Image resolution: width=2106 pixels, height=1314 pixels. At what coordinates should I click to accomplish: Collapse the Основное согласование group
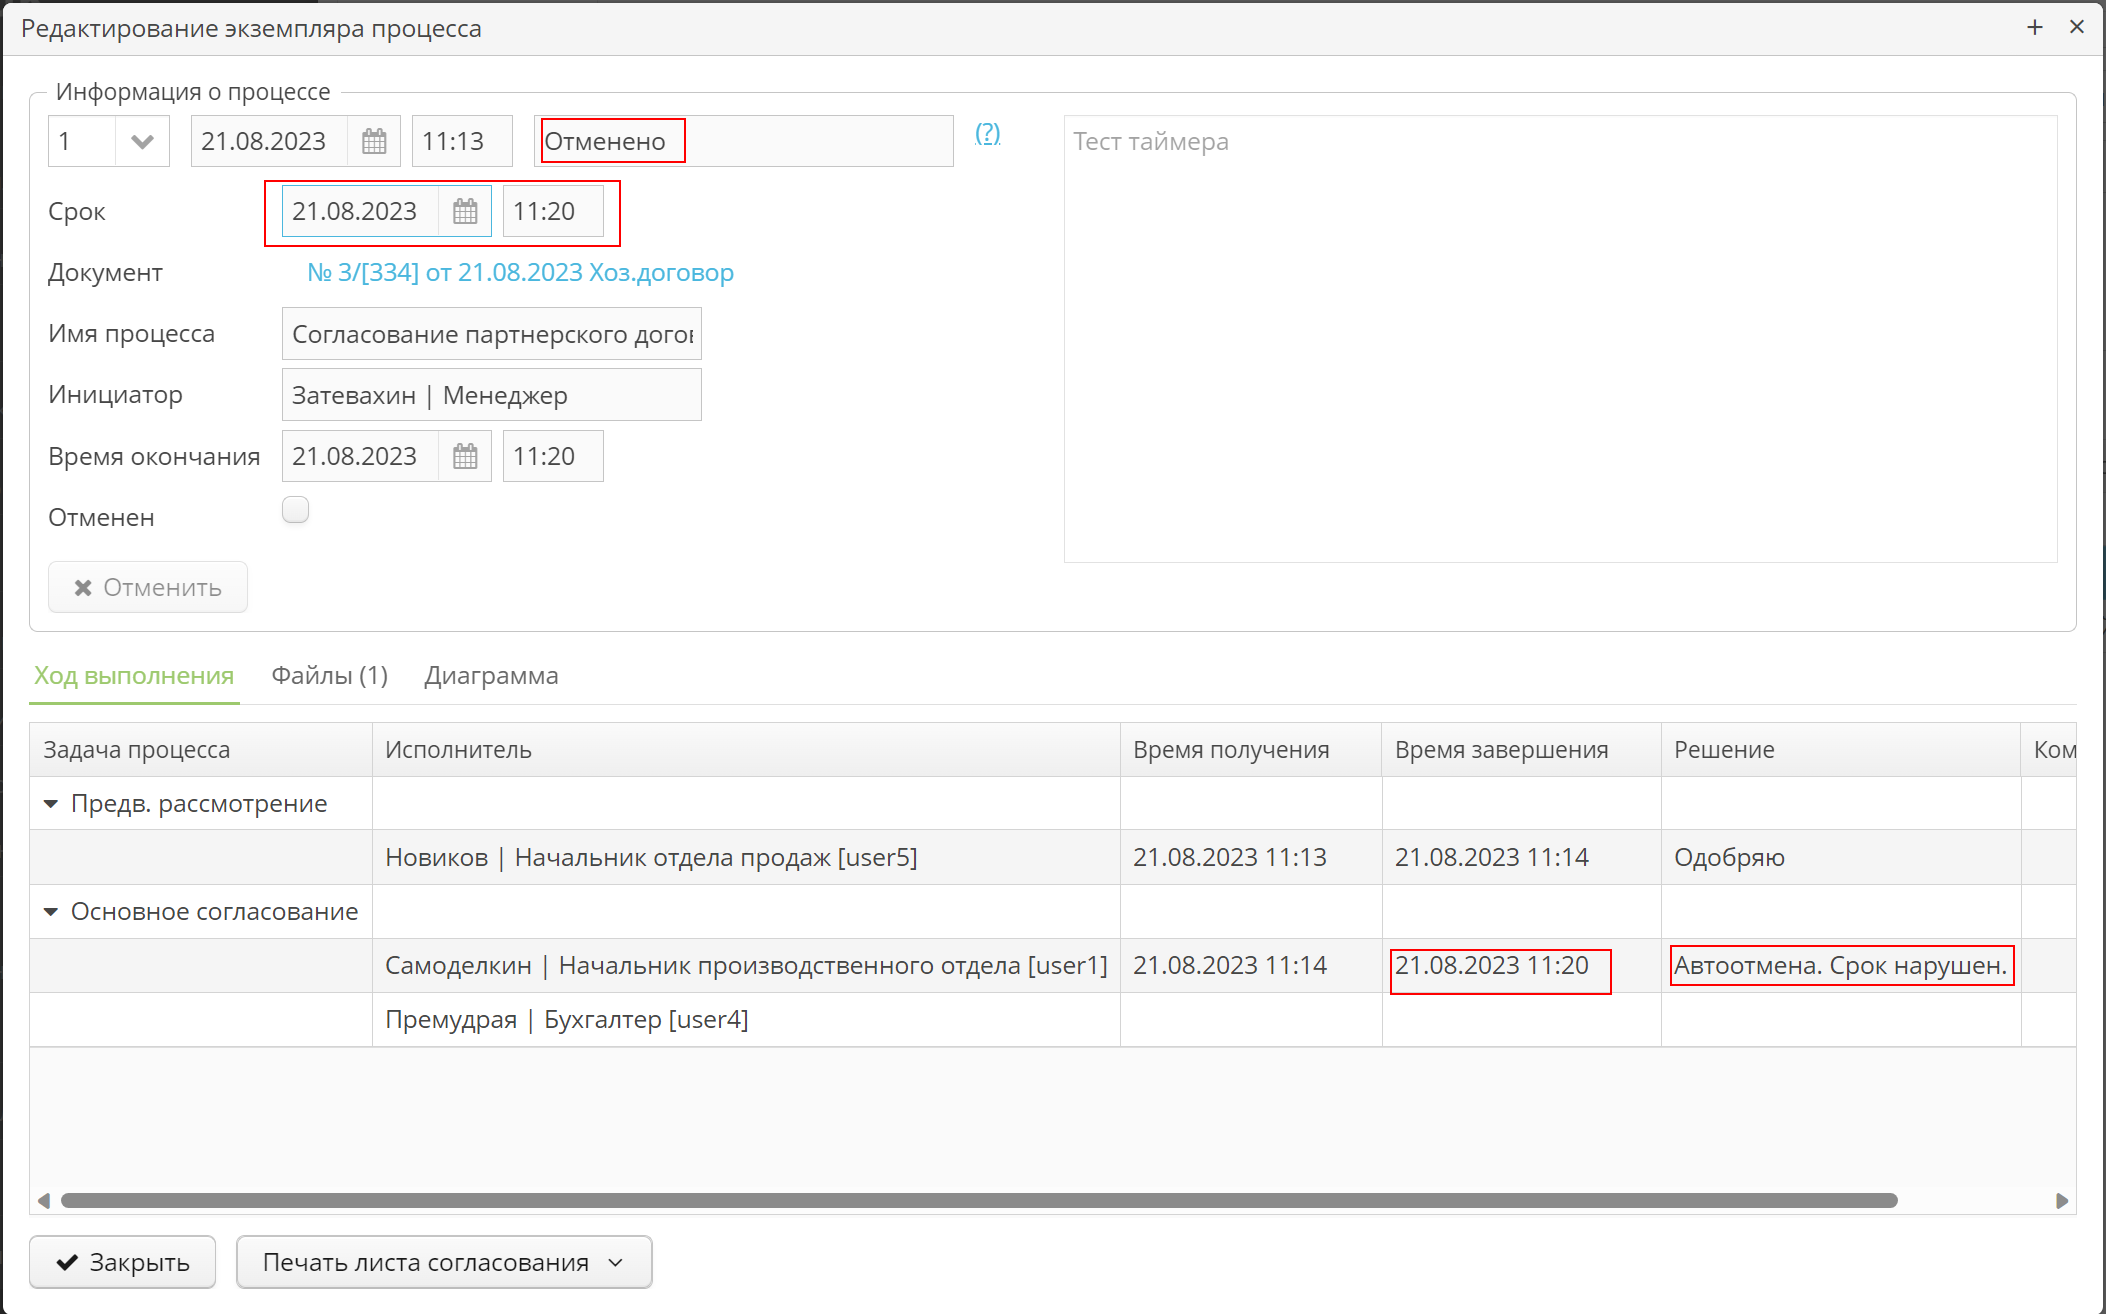51,912
